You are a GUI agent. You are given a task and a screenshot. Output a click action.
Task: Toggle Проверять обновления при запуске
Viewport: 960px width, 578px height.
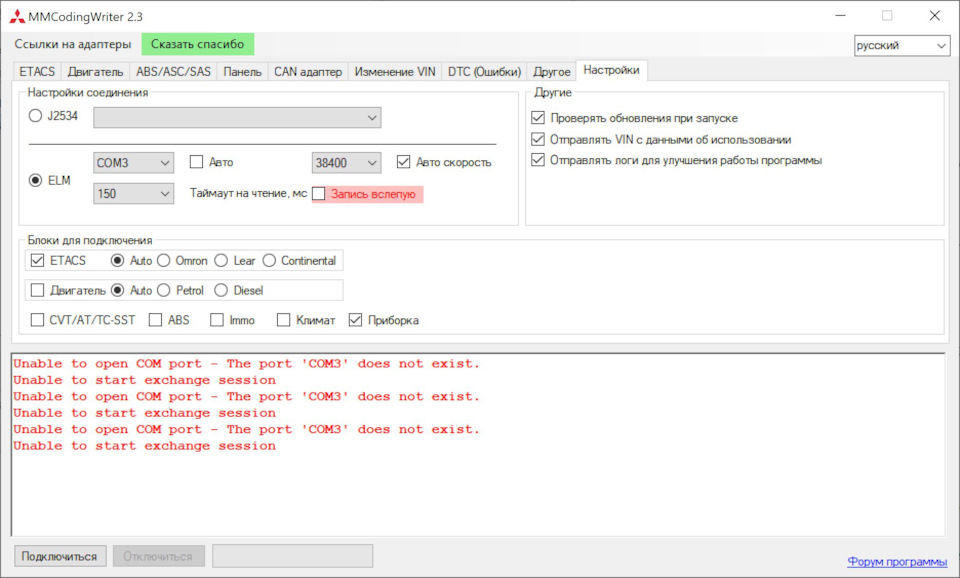pos(538,118)
